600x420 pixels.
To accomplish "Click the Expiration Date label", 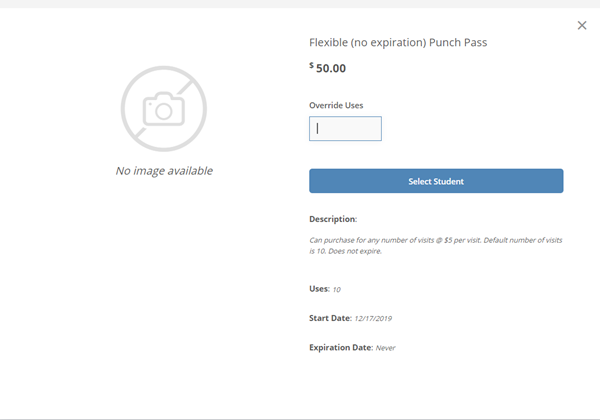I will pyautogui.click(x=341, y=347).
